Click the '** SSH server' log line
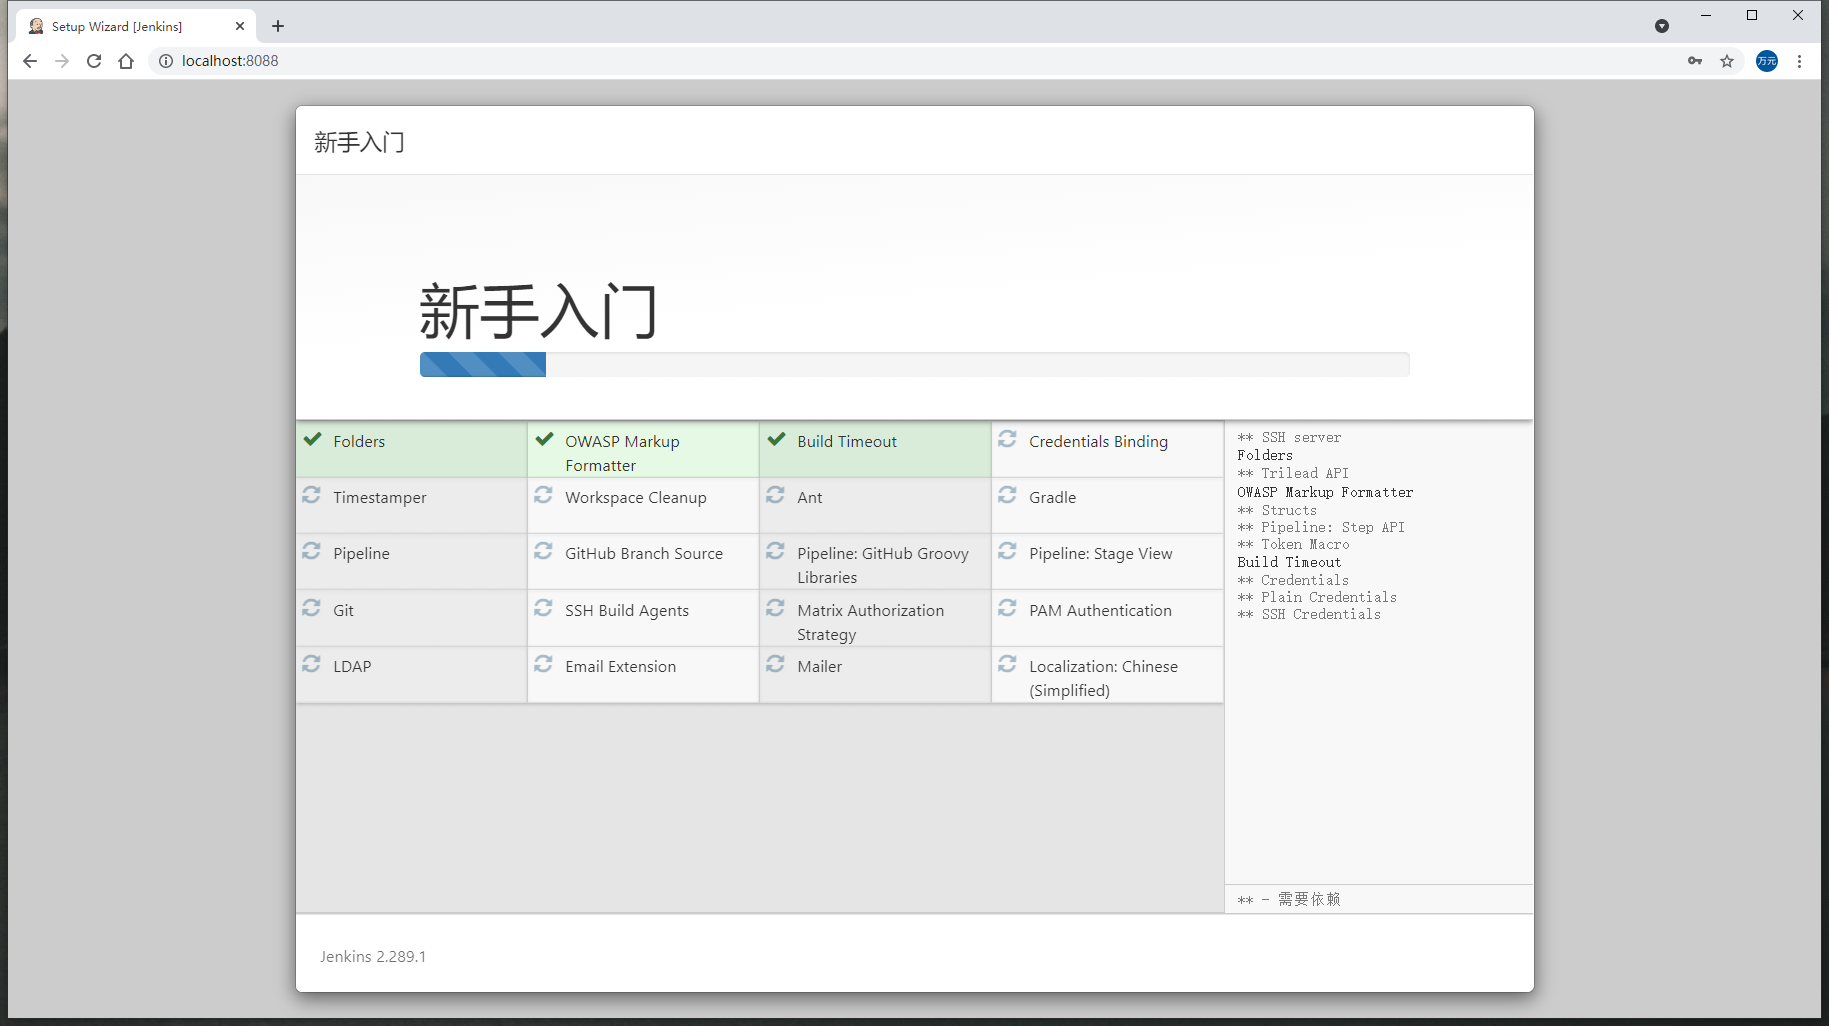The height and width of the screenshot is (1026, 1829). 1289,437
